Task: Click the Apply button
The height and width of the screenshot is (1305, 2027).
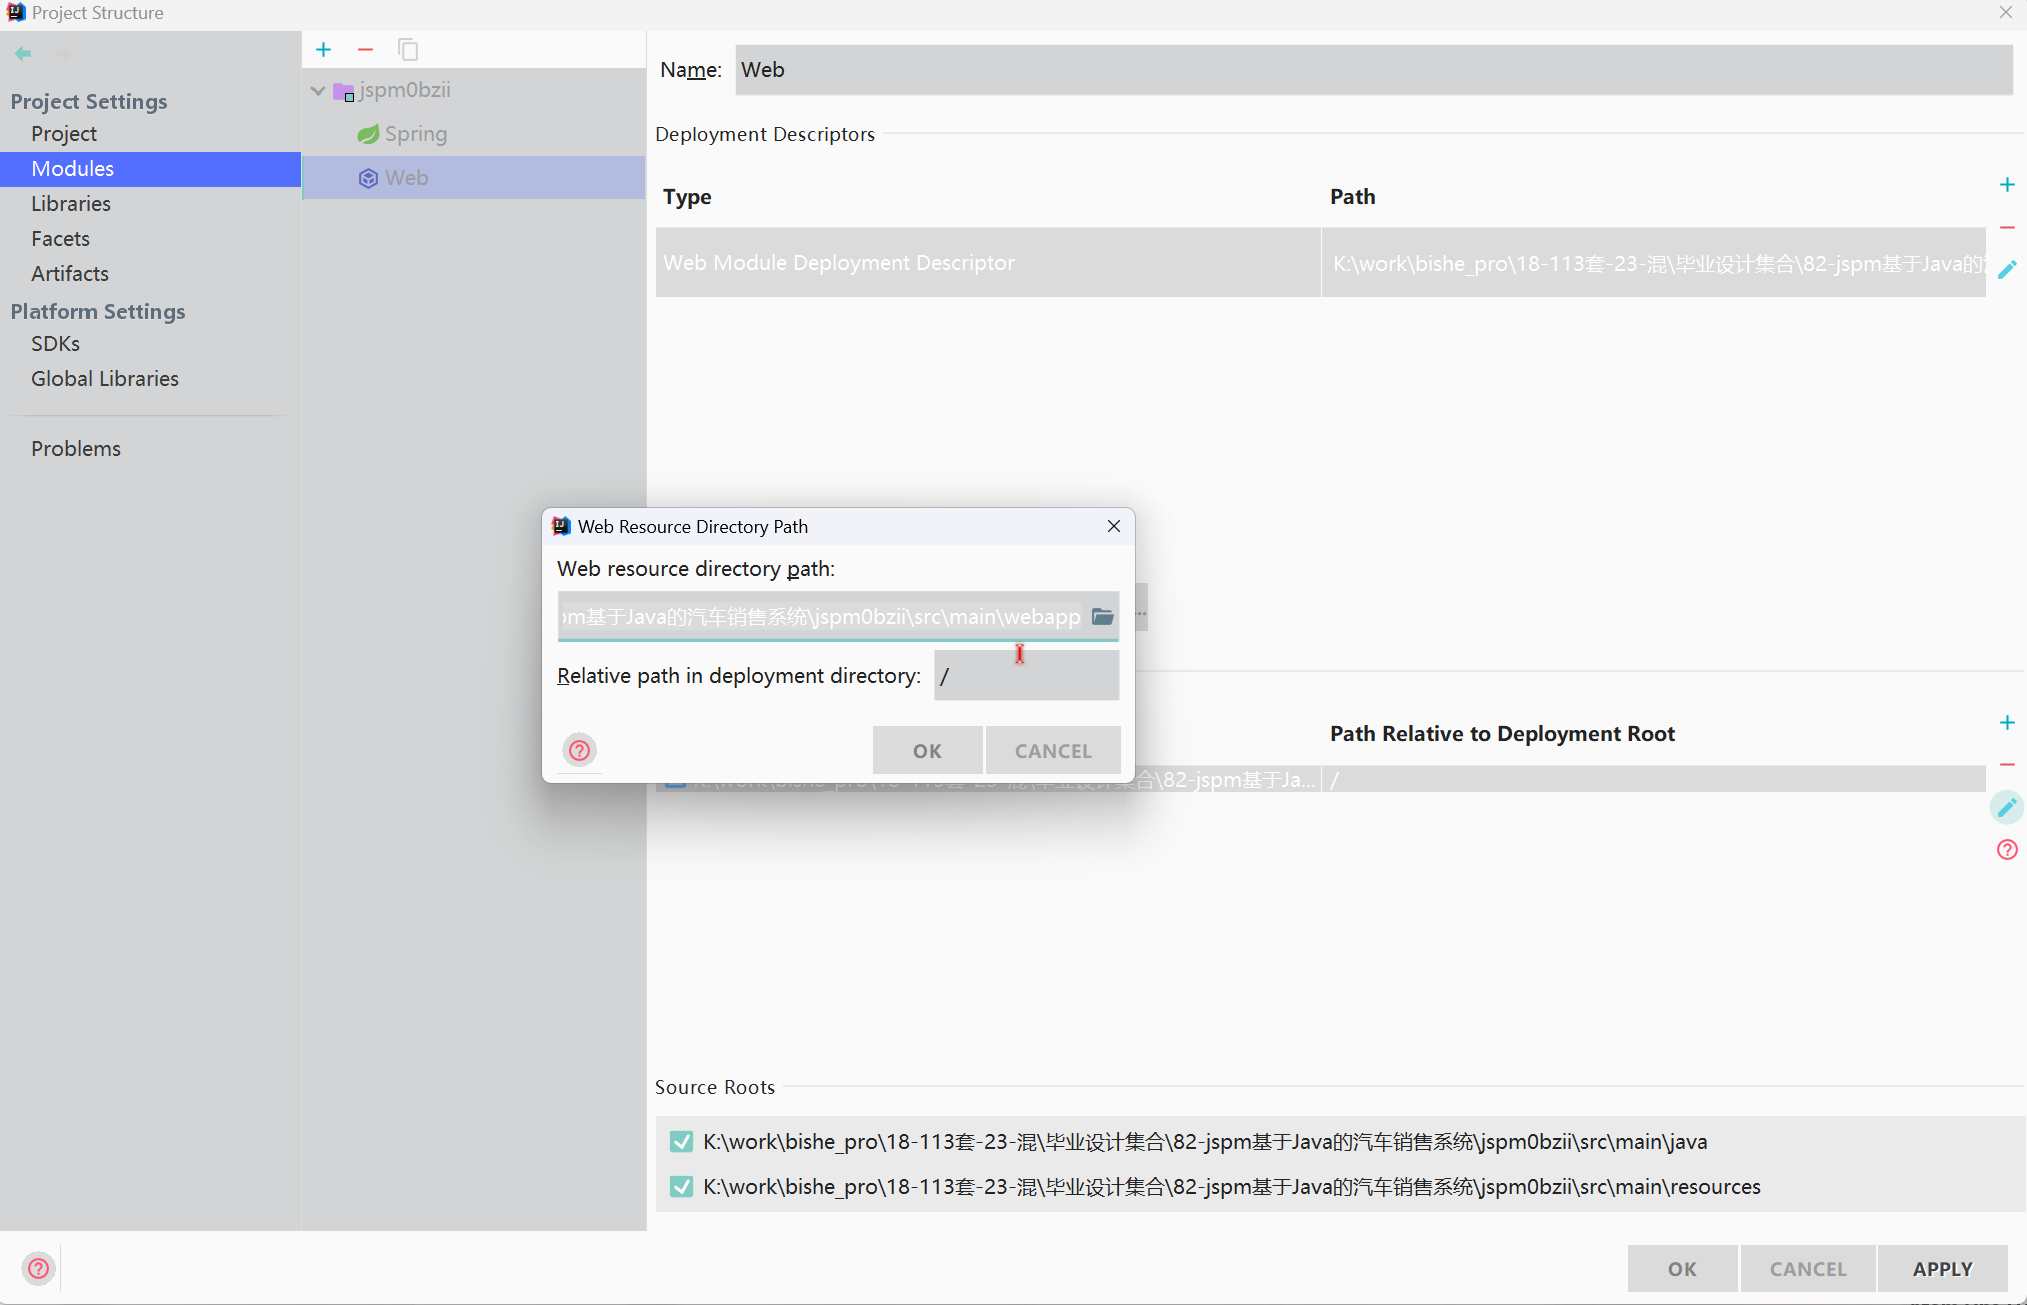Action: tap(1941, 1268)
